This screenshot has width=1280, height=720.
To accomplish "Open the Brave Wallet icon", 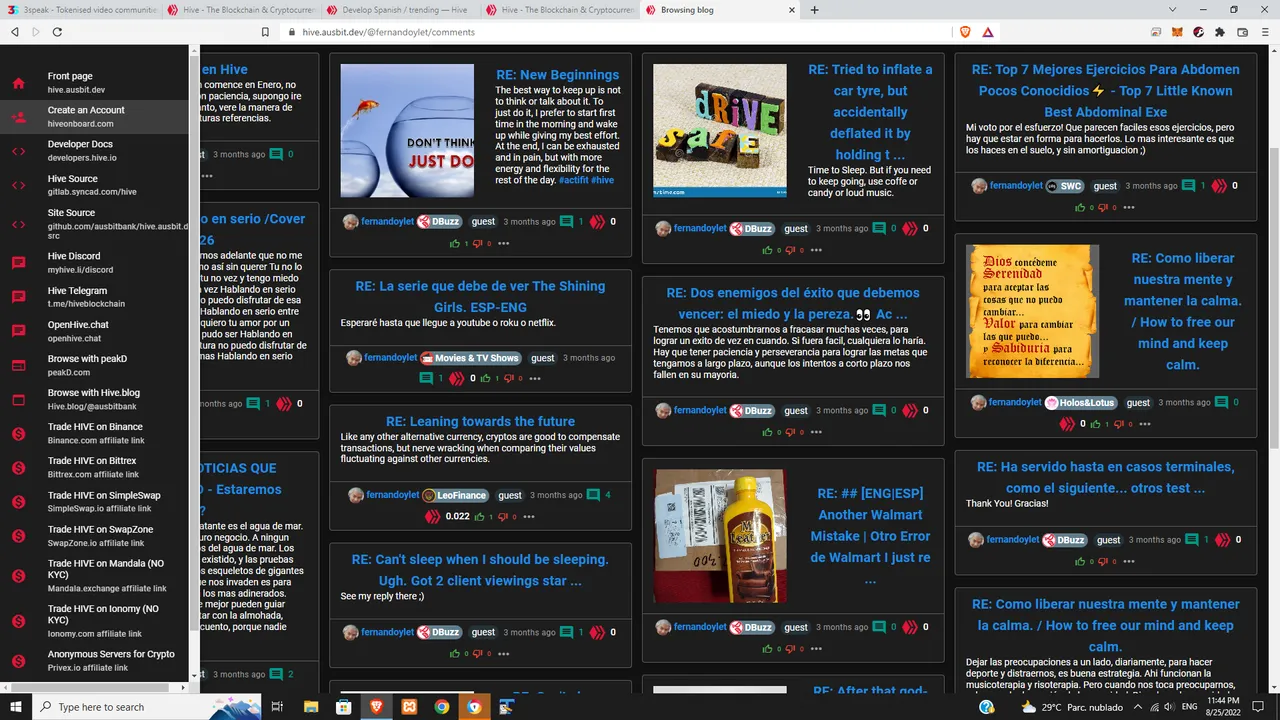I will click(x=1242, y=32).
